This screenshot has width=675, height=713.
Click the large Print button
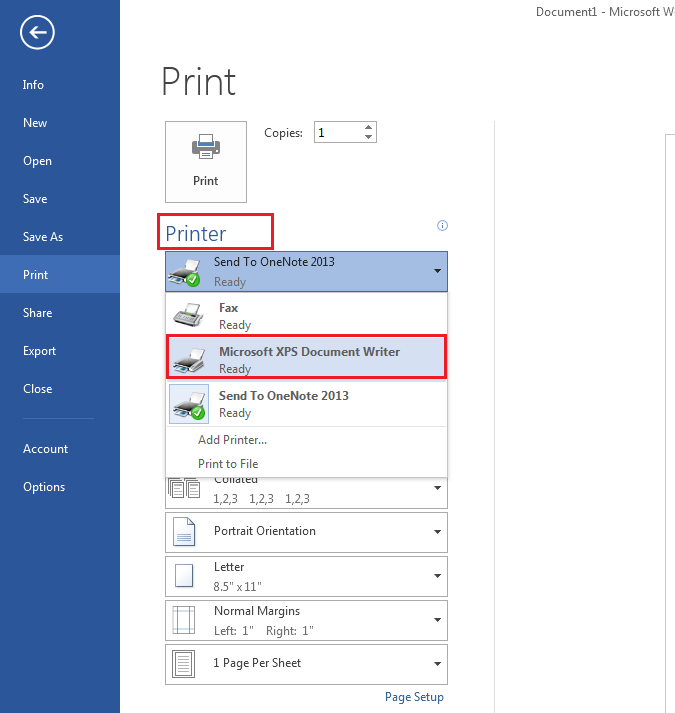[x=206, y=162]
